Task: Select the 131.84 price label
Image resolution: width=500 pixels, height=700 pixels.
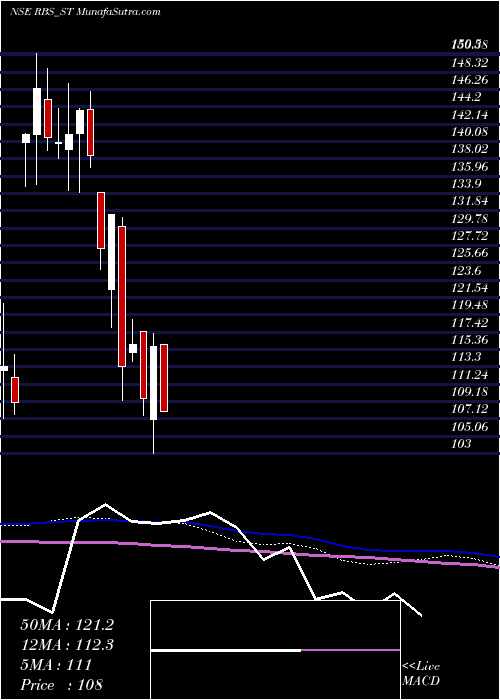Action: (469, 201)
